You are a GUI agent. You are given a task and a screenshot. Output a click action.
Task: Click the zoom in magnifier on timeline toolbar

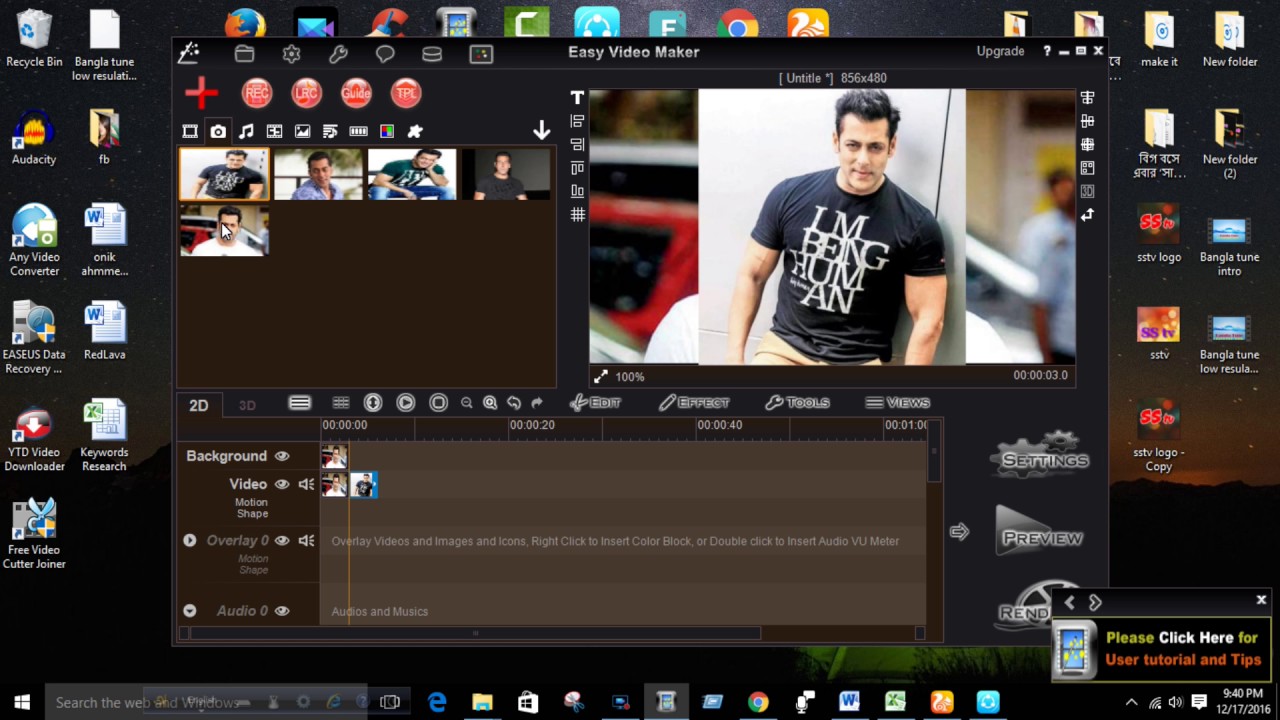pyautogui.click(x=490, y=403)
